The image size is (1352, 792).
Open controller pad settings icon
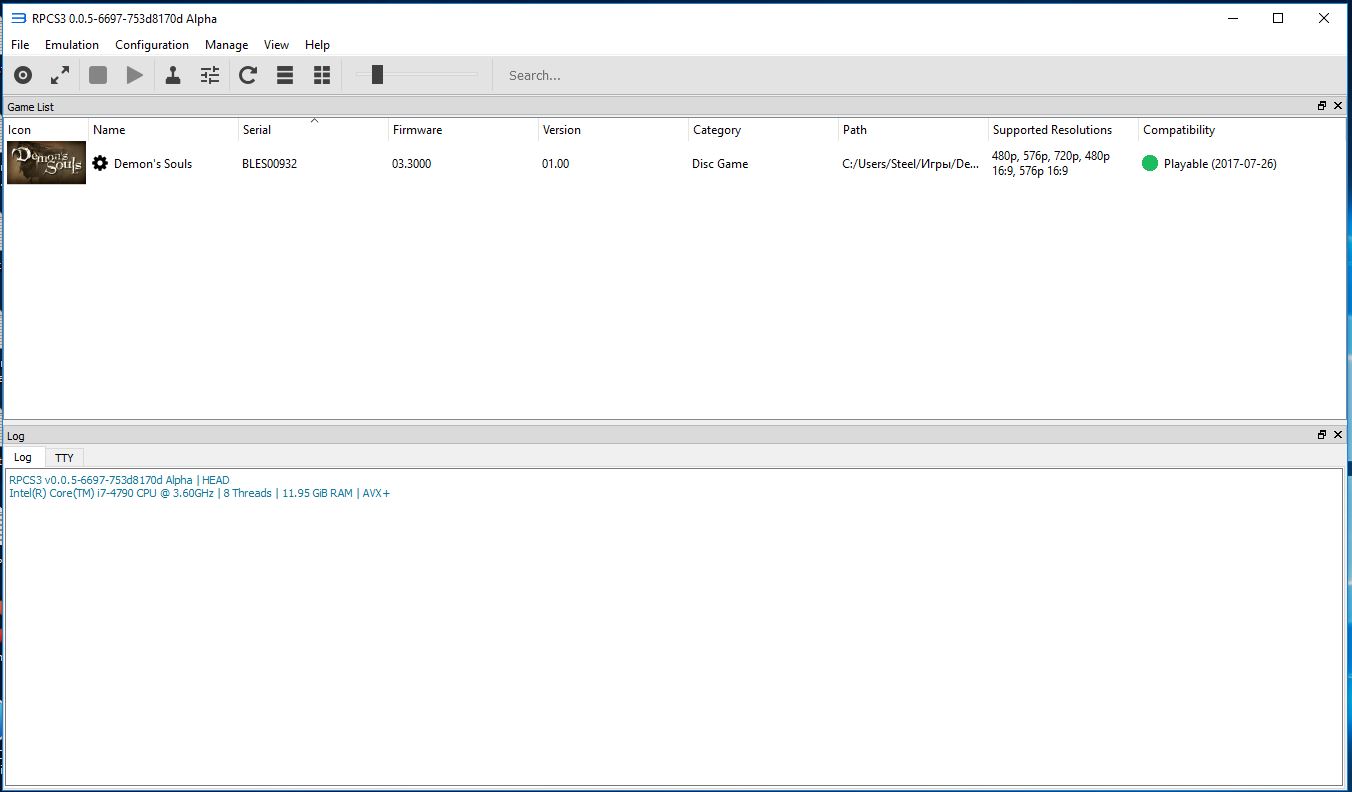click(173, 75)
